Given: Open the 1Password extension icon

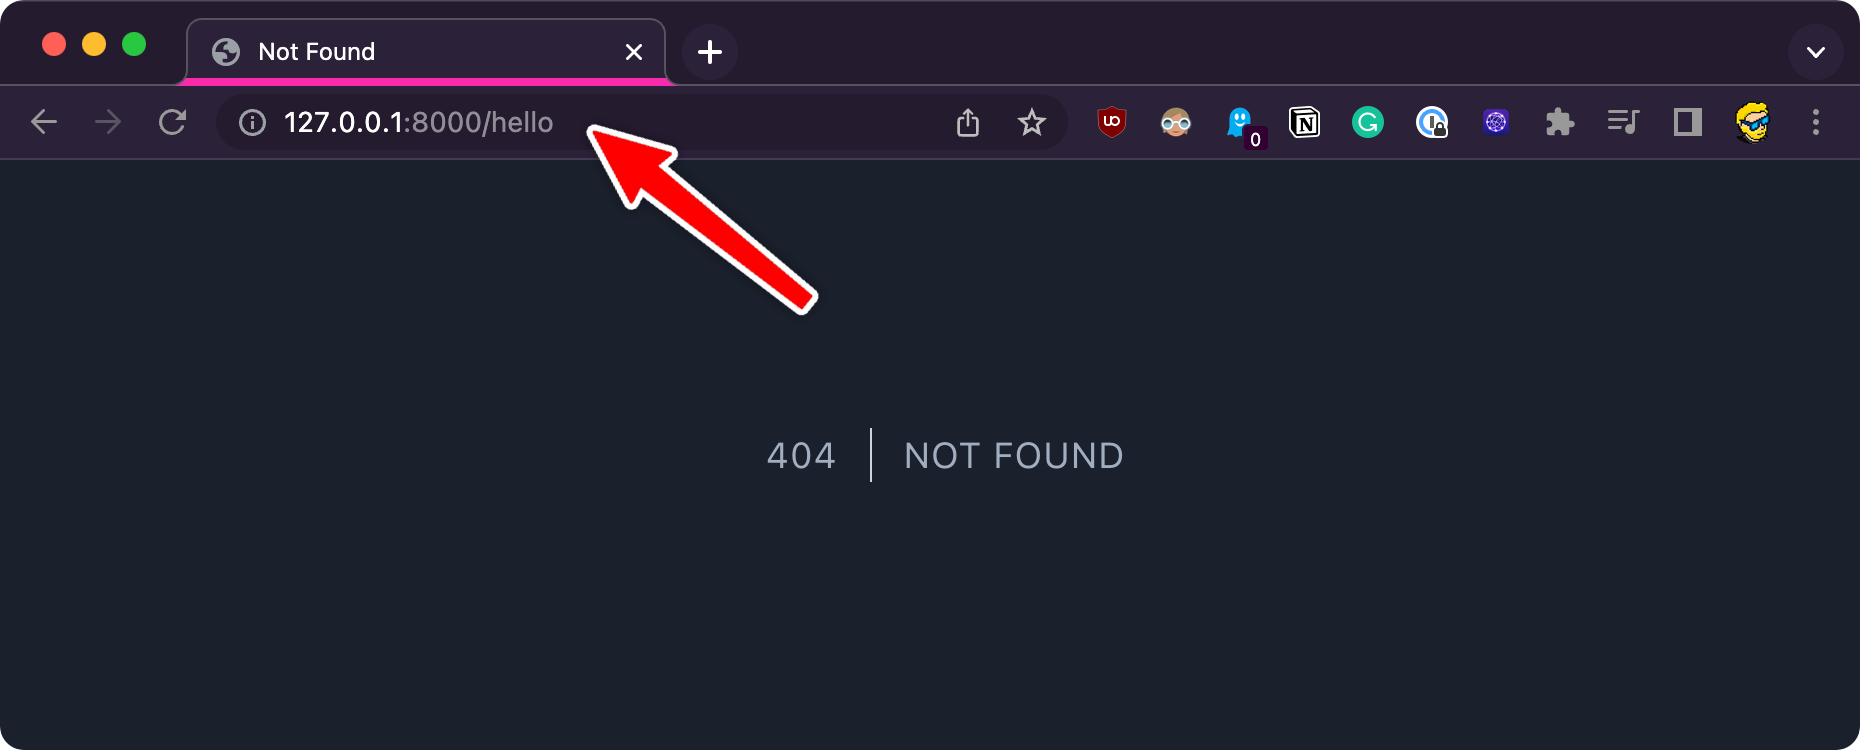Looking at the screenshot, I should (1432, 122).
